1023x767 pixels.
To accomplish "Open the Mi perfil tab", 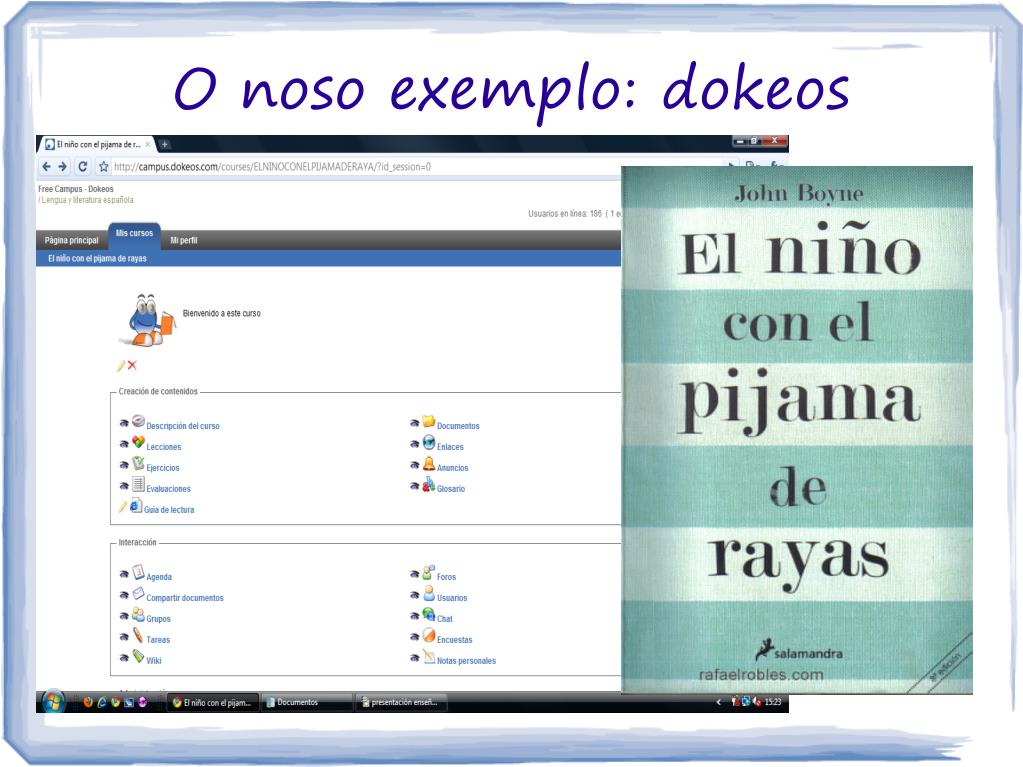I will click(x=184, y=241).
